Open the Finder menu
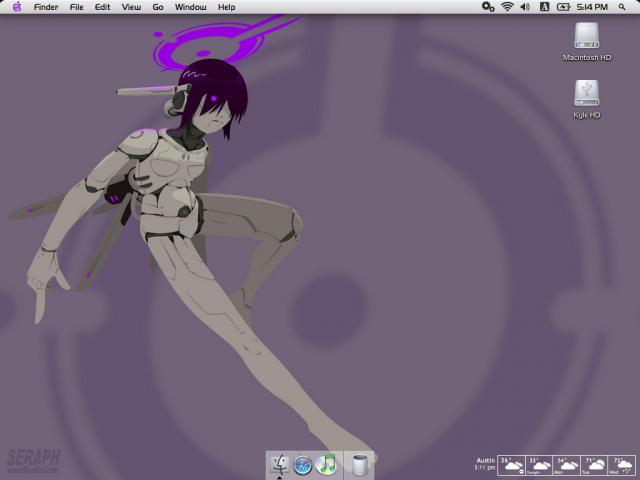Image resolution: width=640 pixels, height=480 pixels. [x=46, y=7]
